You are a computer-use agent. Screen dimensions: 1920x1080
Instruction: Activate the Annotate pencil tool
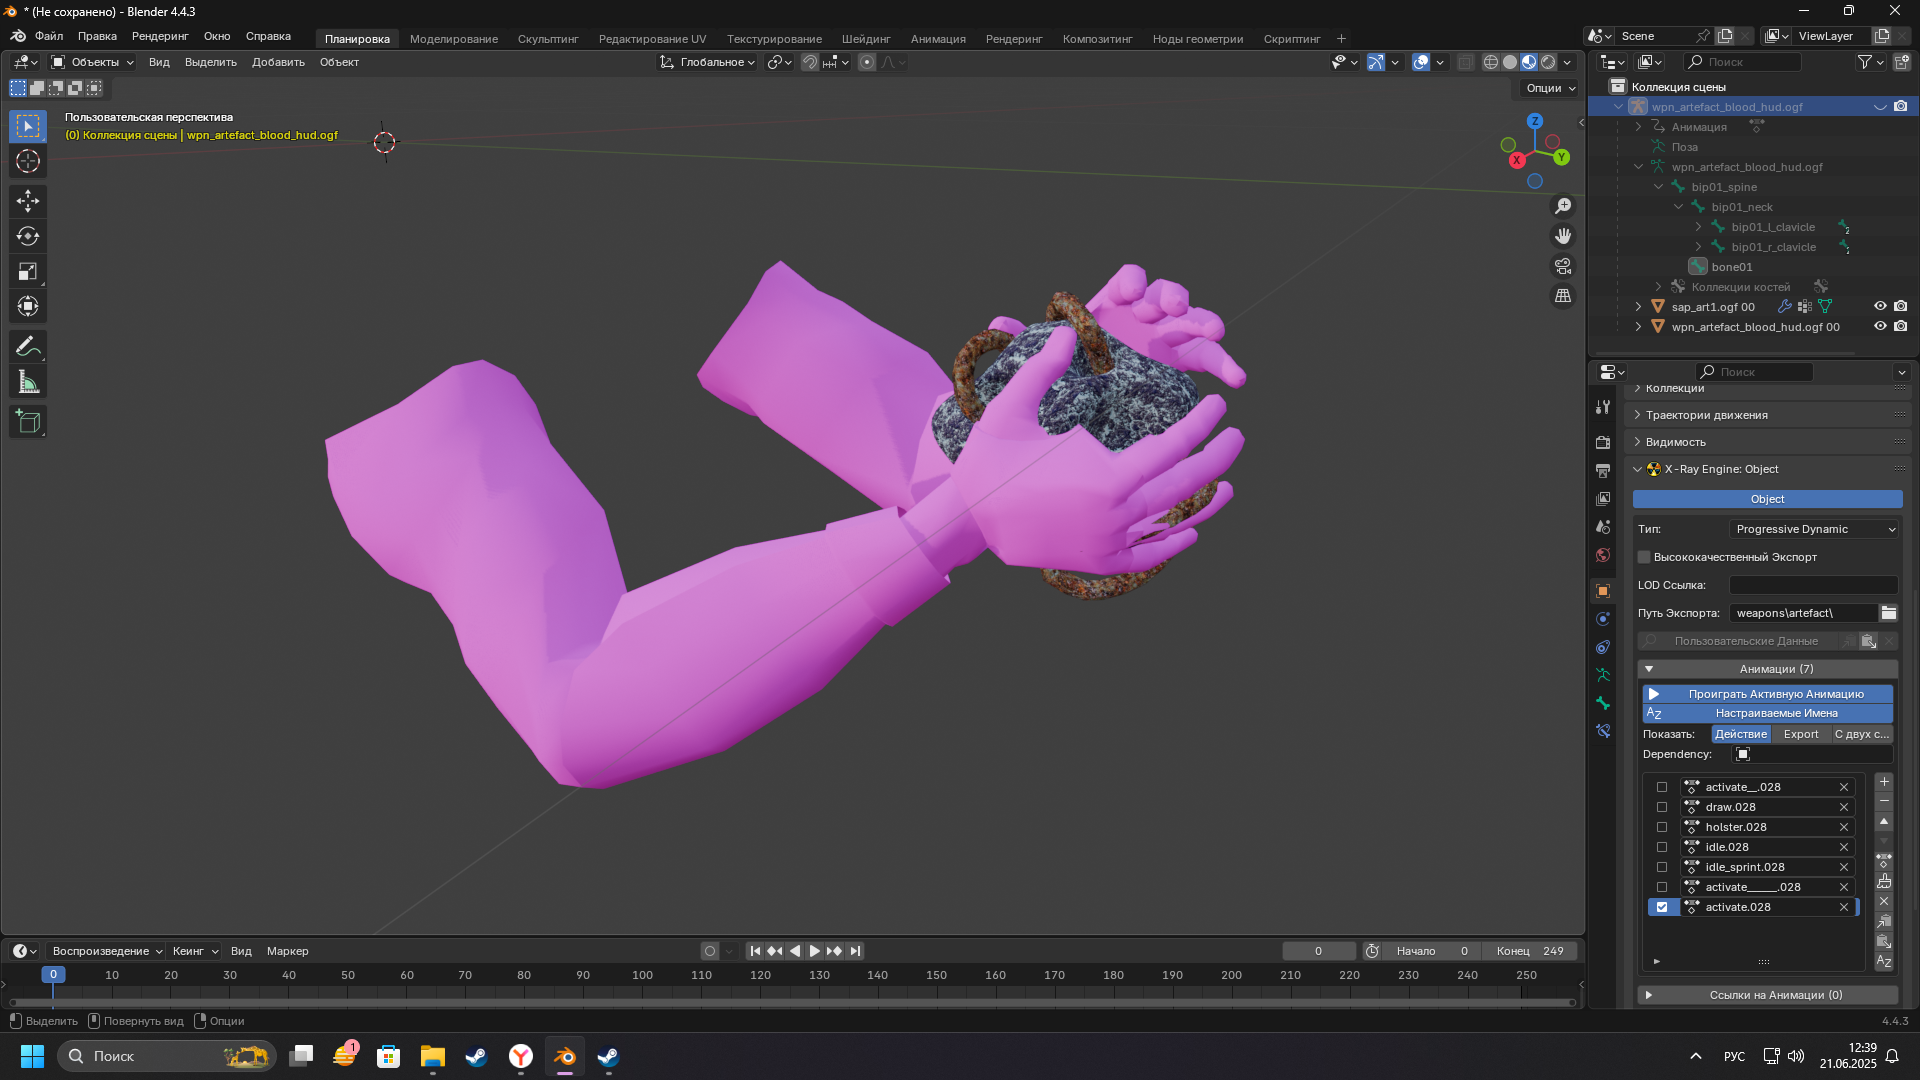click(x=28, y=347)
